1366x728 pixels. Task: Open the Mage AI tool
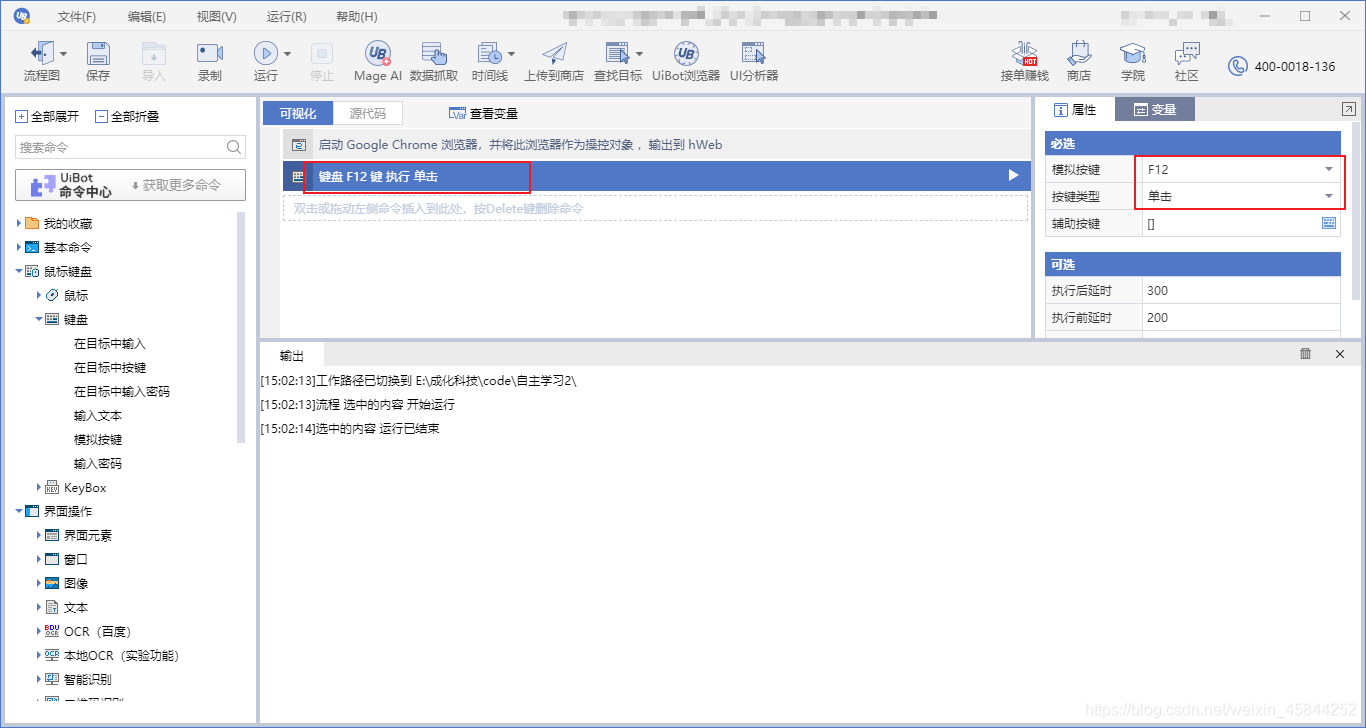(378, 61)
